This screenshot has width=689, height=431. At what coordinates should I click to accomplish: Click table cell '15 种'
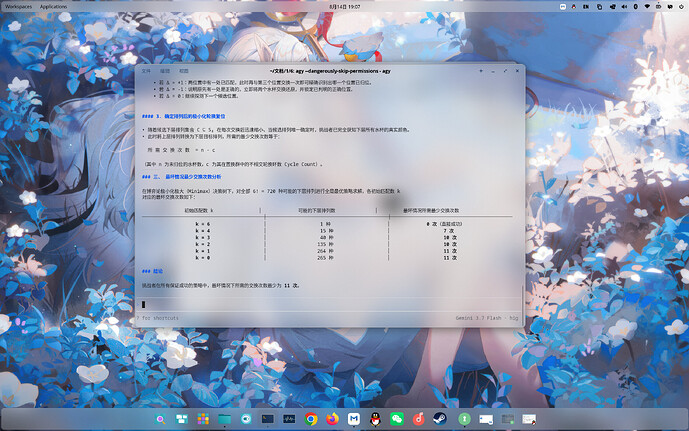pos(326,231)
